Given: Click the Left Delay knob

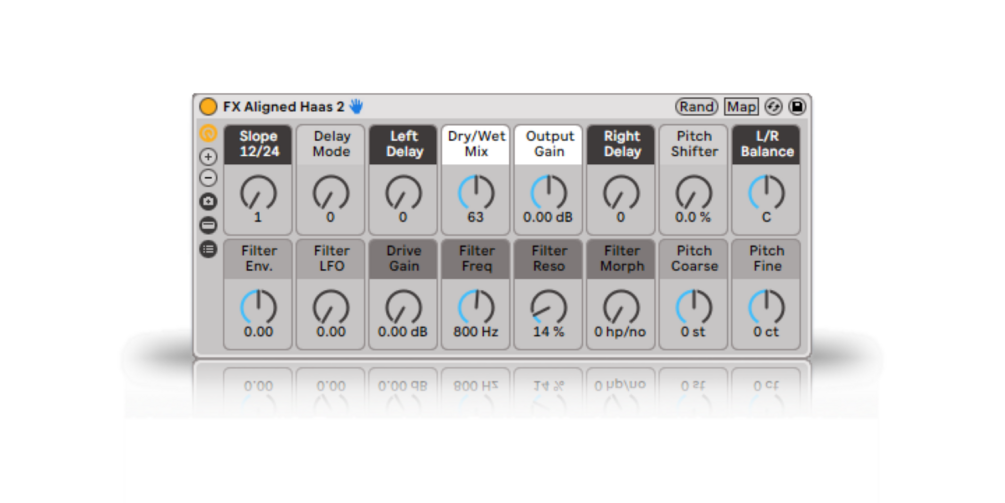Looking at the screenshot, I should tap(403, 192).
